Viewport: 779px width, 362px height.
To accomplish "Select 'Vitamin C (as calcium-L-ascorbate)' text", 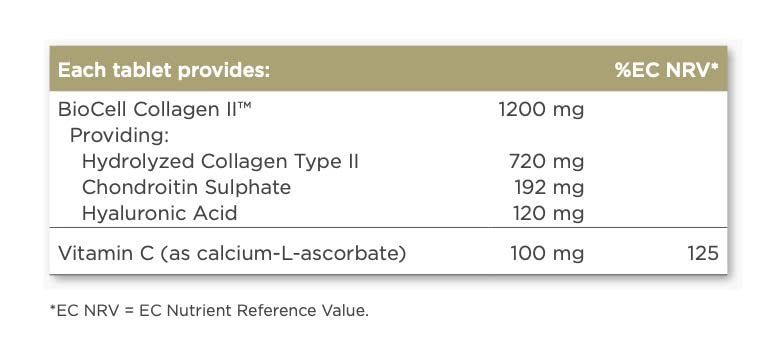I will pyautogui.click(x=232, y=253).
